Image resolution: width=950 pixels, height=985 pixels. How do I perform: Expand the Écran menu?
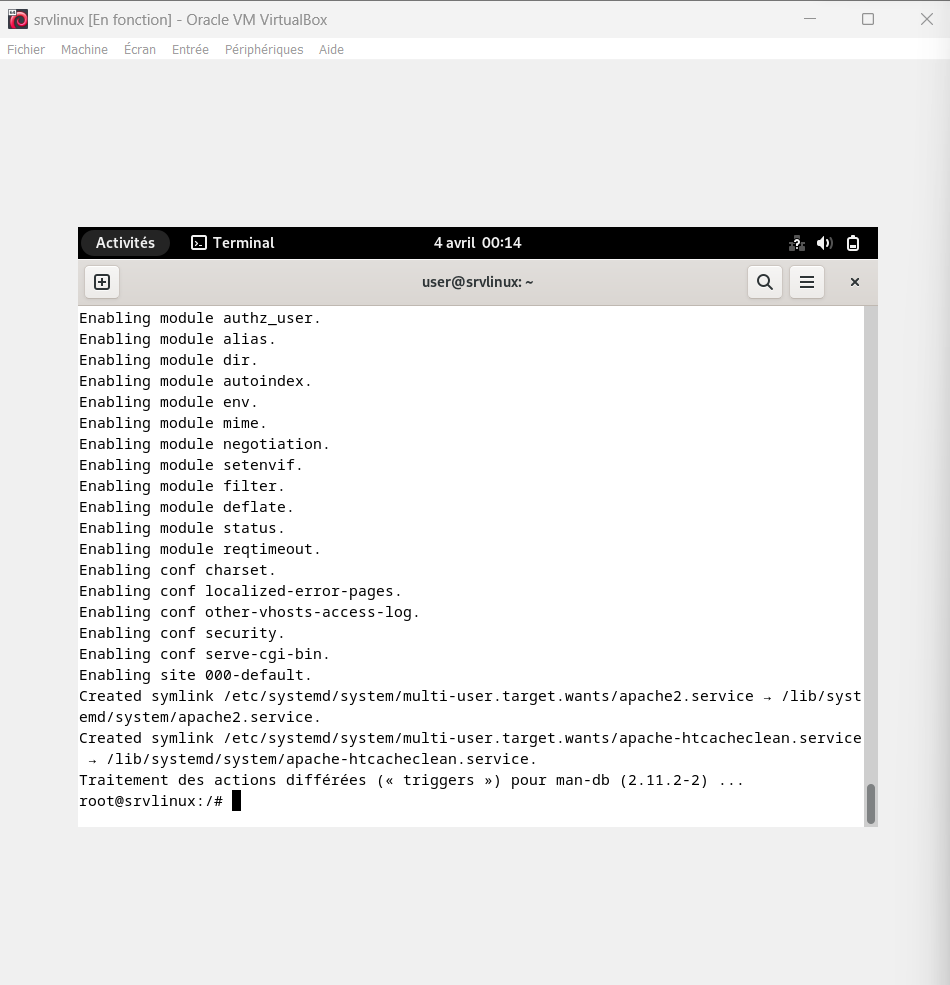(x=140, y=49)
